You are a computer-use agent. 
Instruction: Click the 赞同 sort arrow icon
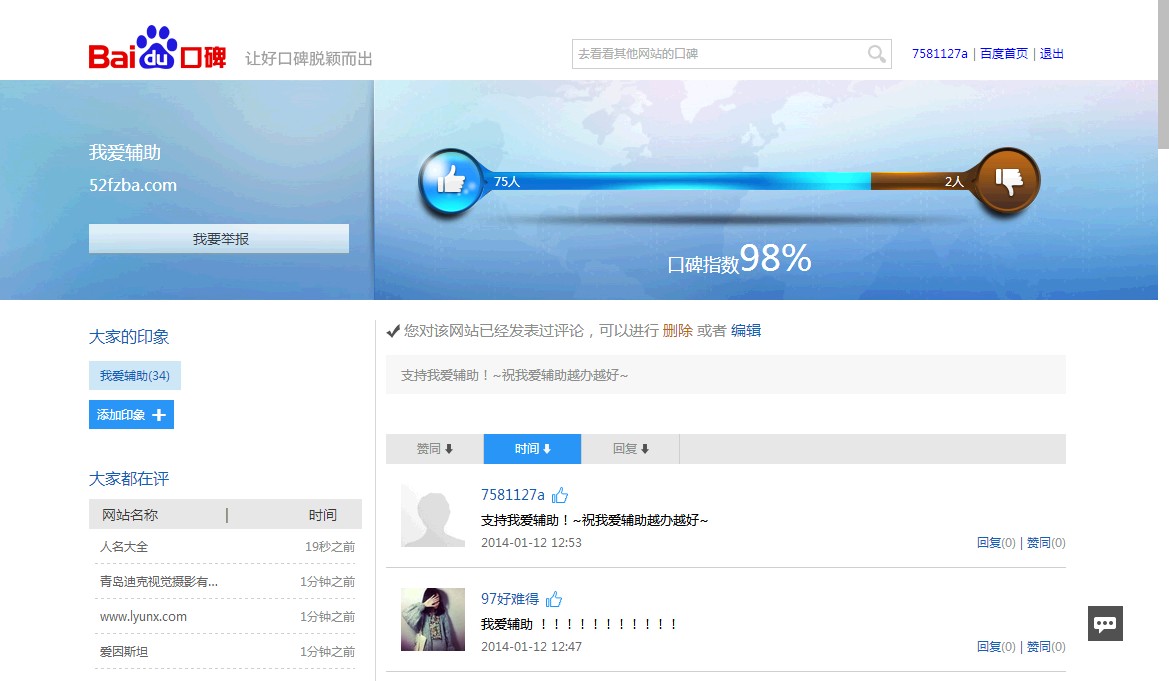449,449
